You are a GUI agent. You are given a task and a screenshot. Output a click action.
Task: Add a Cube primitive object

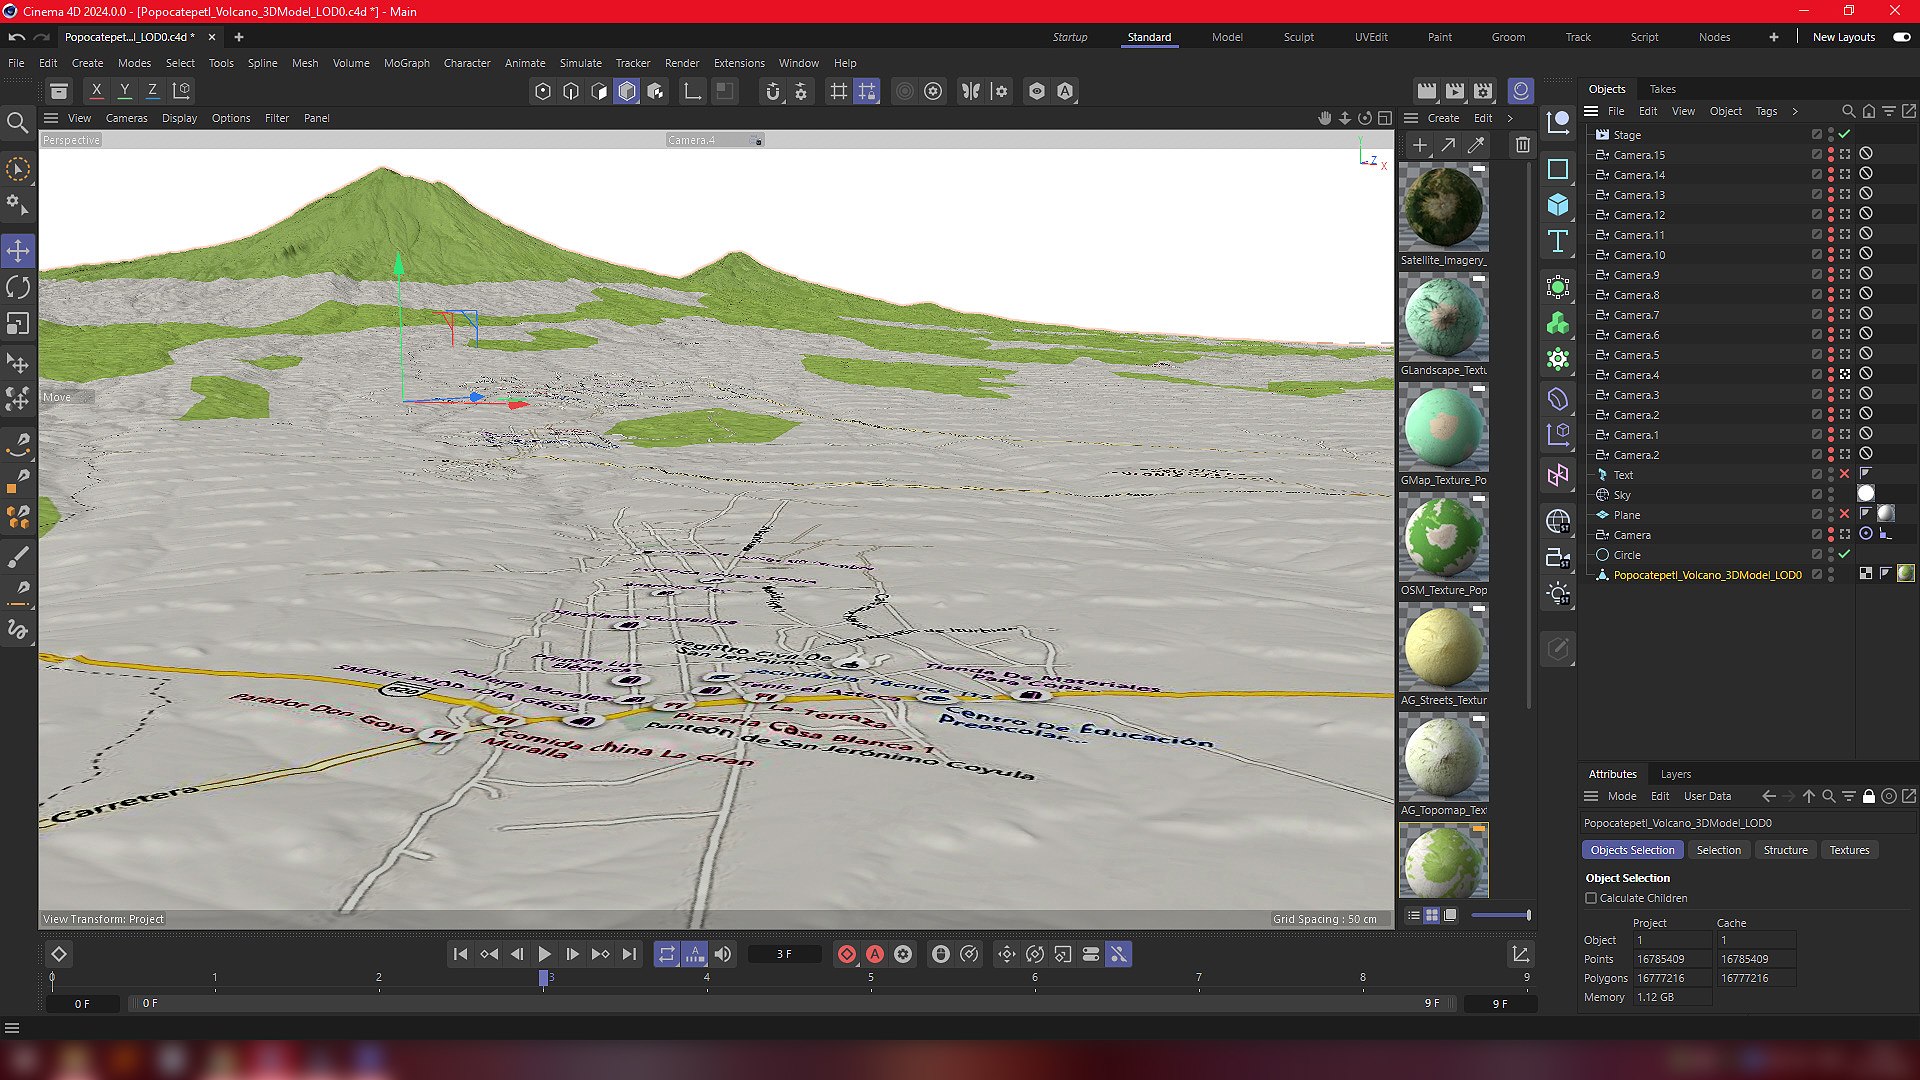coord(1558,205)
